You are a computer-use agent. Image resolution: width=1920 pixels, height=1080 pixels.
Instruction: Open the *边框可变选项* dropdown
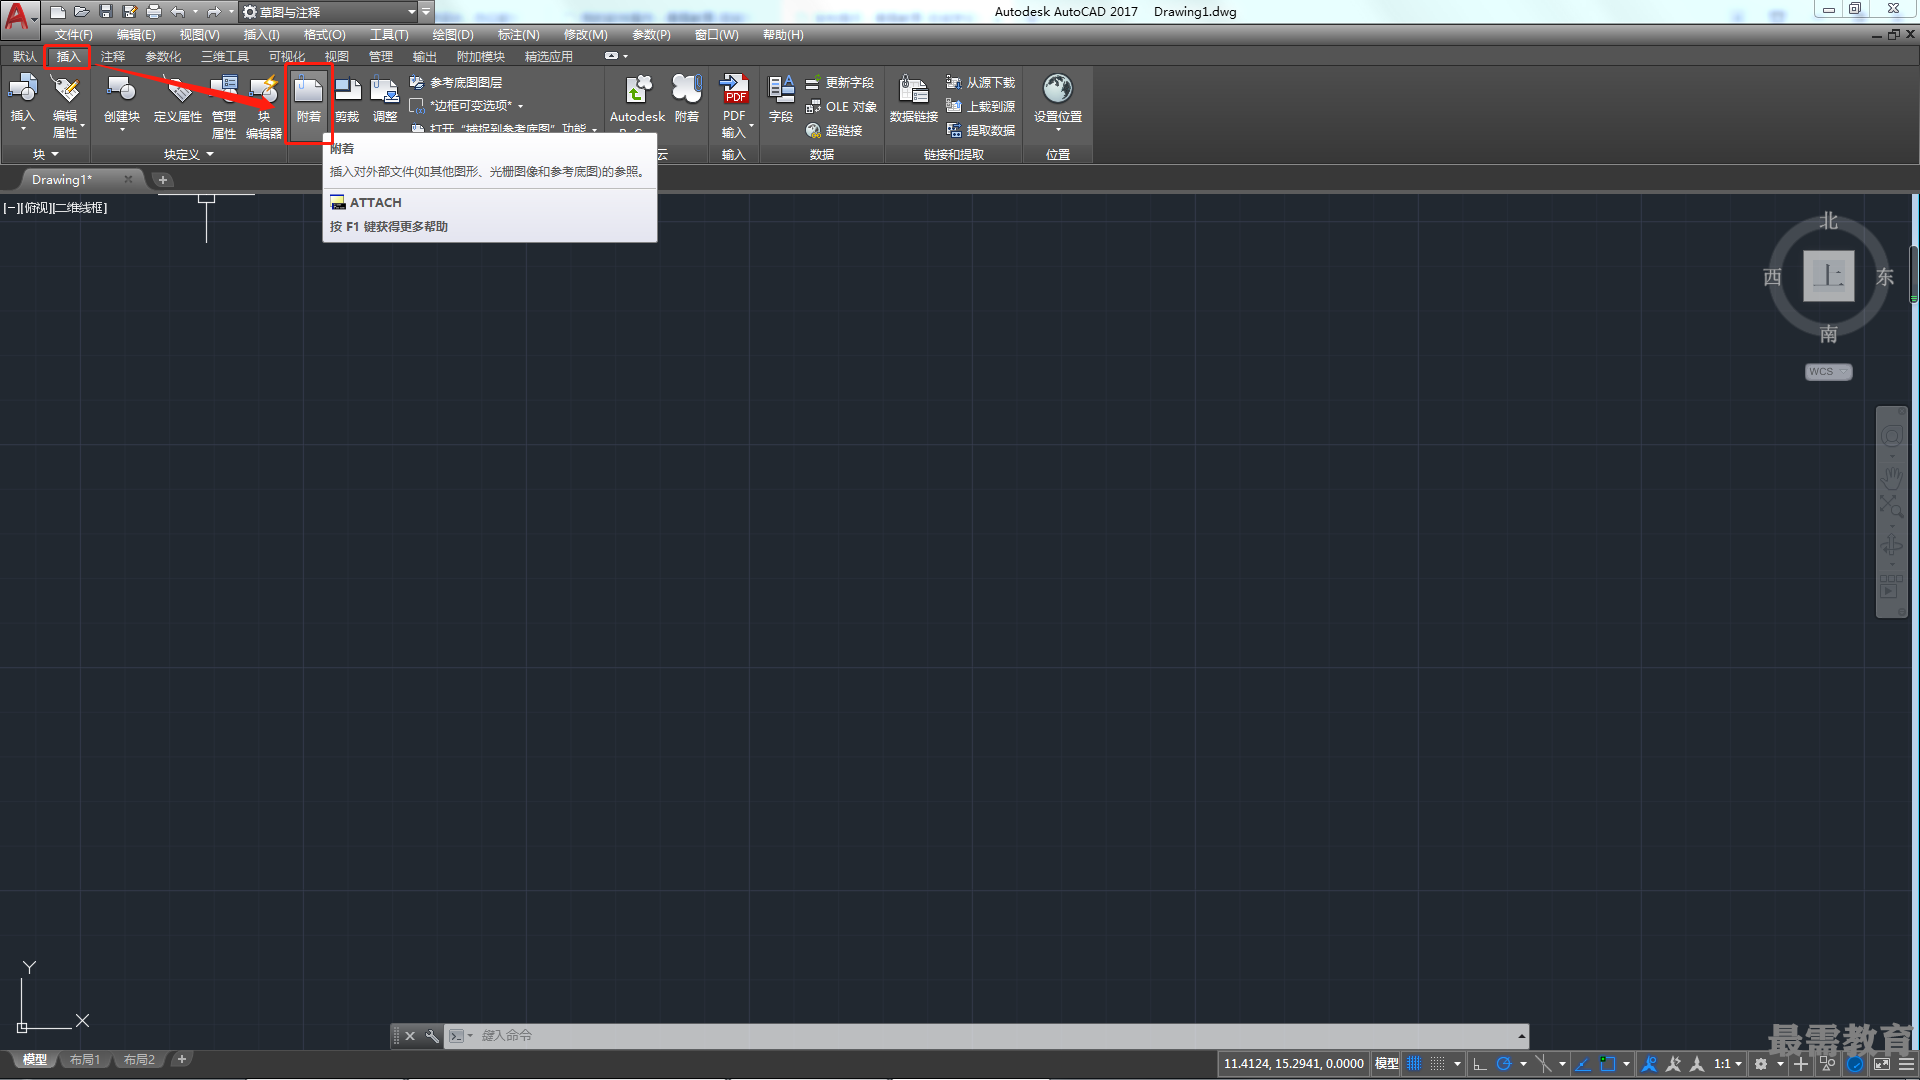(467, 106)
